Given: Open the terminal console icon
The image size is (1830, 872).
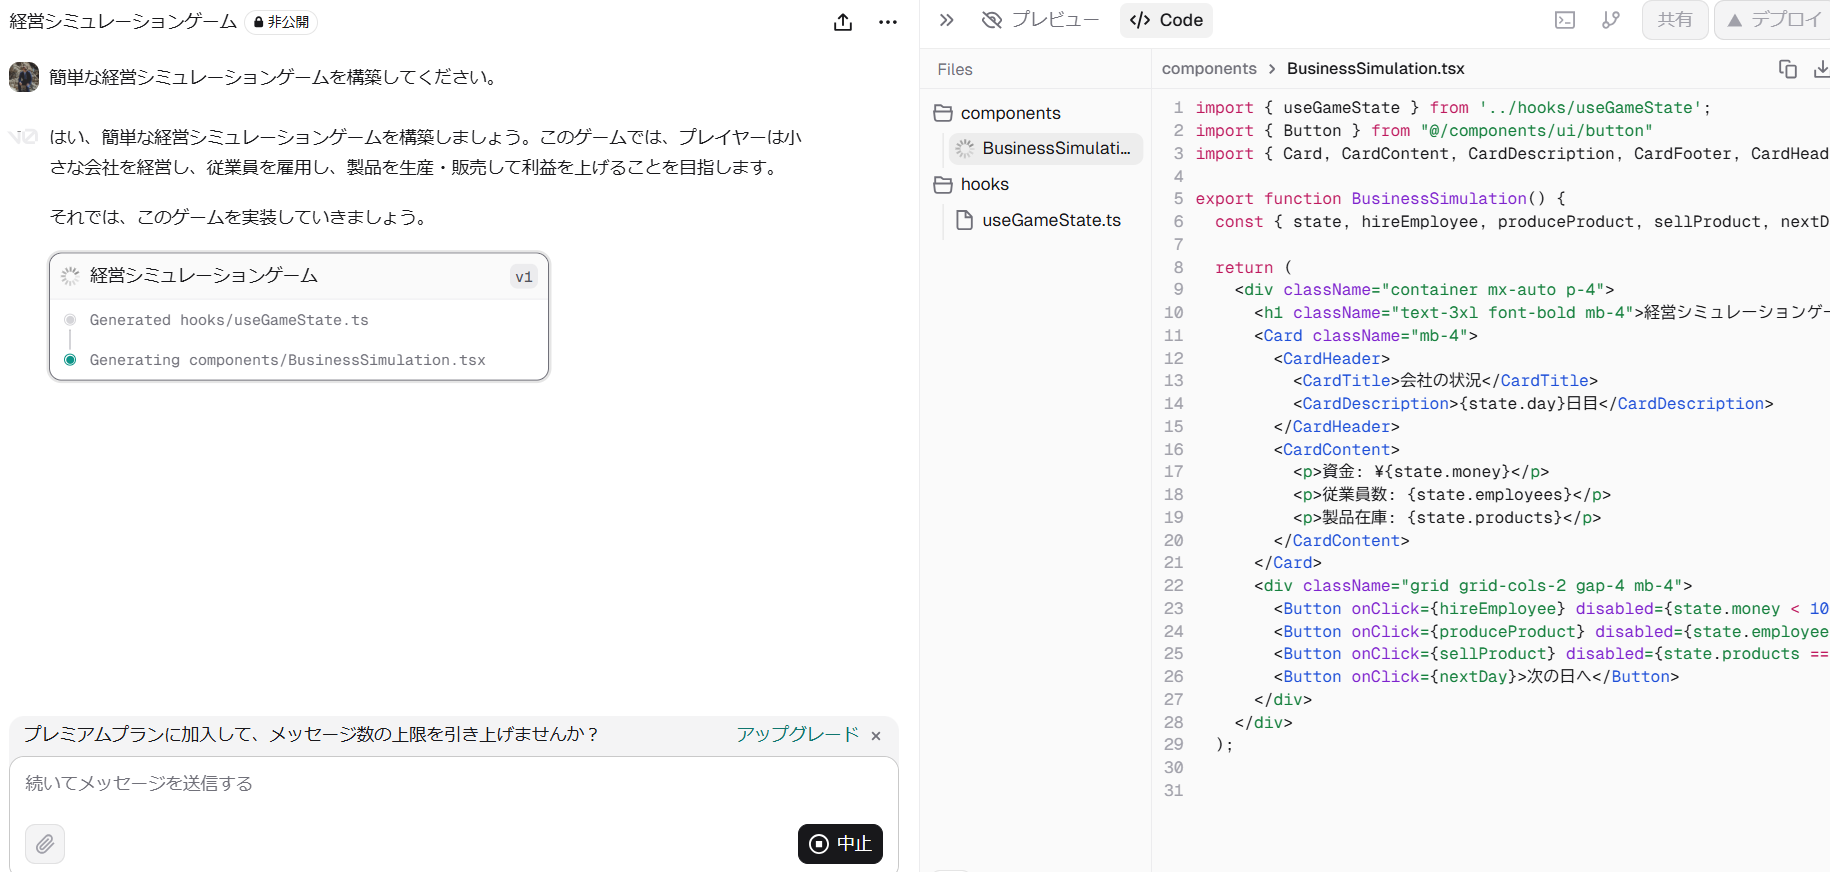Looking at the screenshot, I should point(1565,20).
